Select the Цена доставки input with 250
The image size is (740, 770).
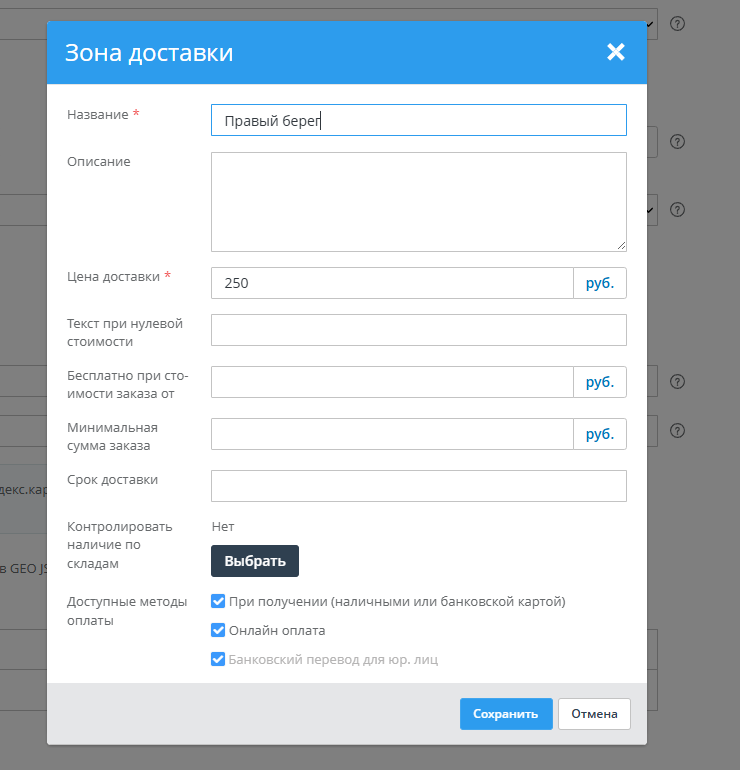click(392, 283)
